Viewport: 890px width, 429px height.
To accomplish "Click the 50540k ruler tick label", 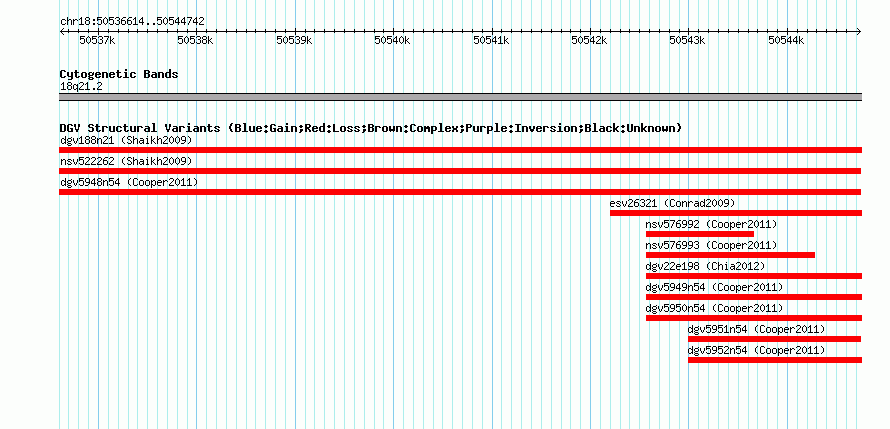I will click(x=392, y=40).
